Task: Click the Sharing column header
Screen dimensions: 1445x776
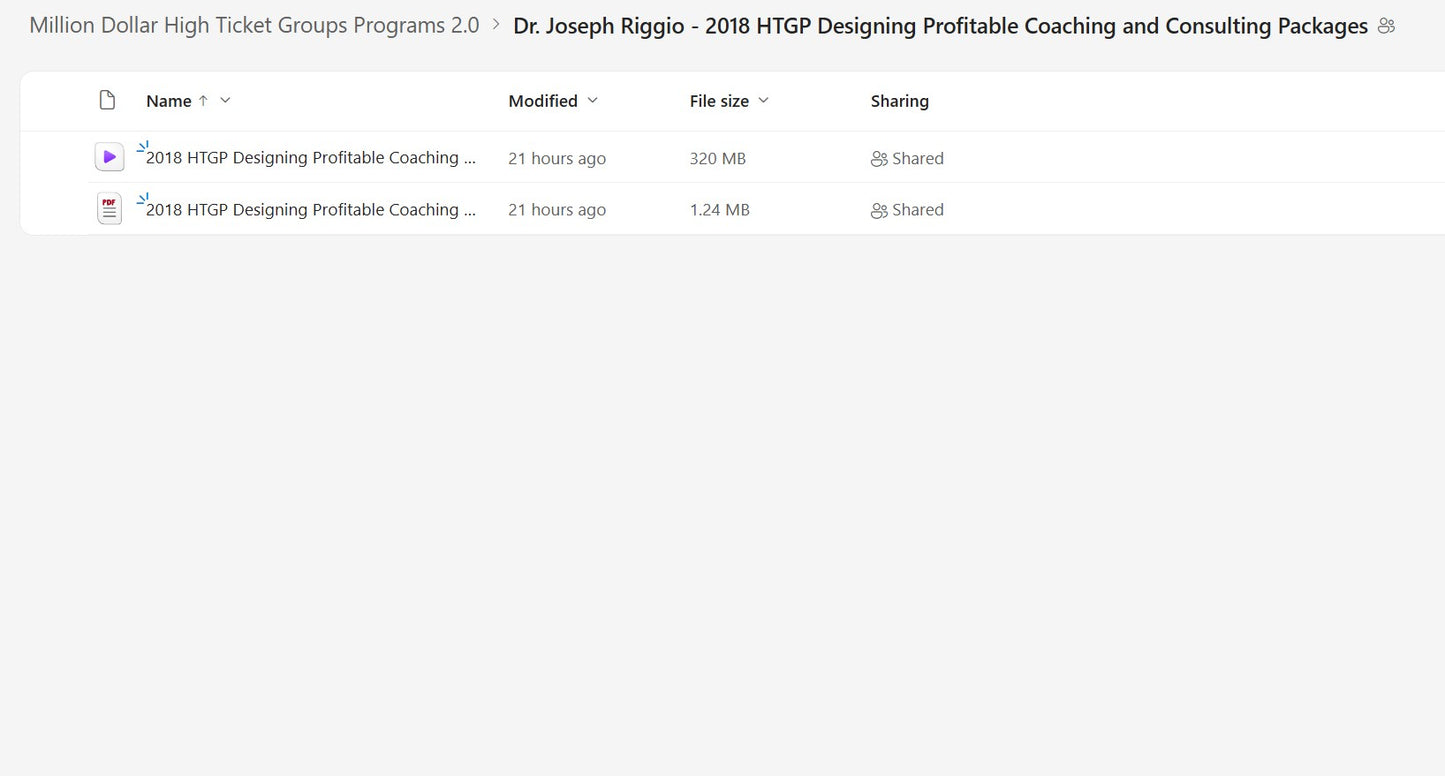Action: pyautogui.click(x=899, y=100)
